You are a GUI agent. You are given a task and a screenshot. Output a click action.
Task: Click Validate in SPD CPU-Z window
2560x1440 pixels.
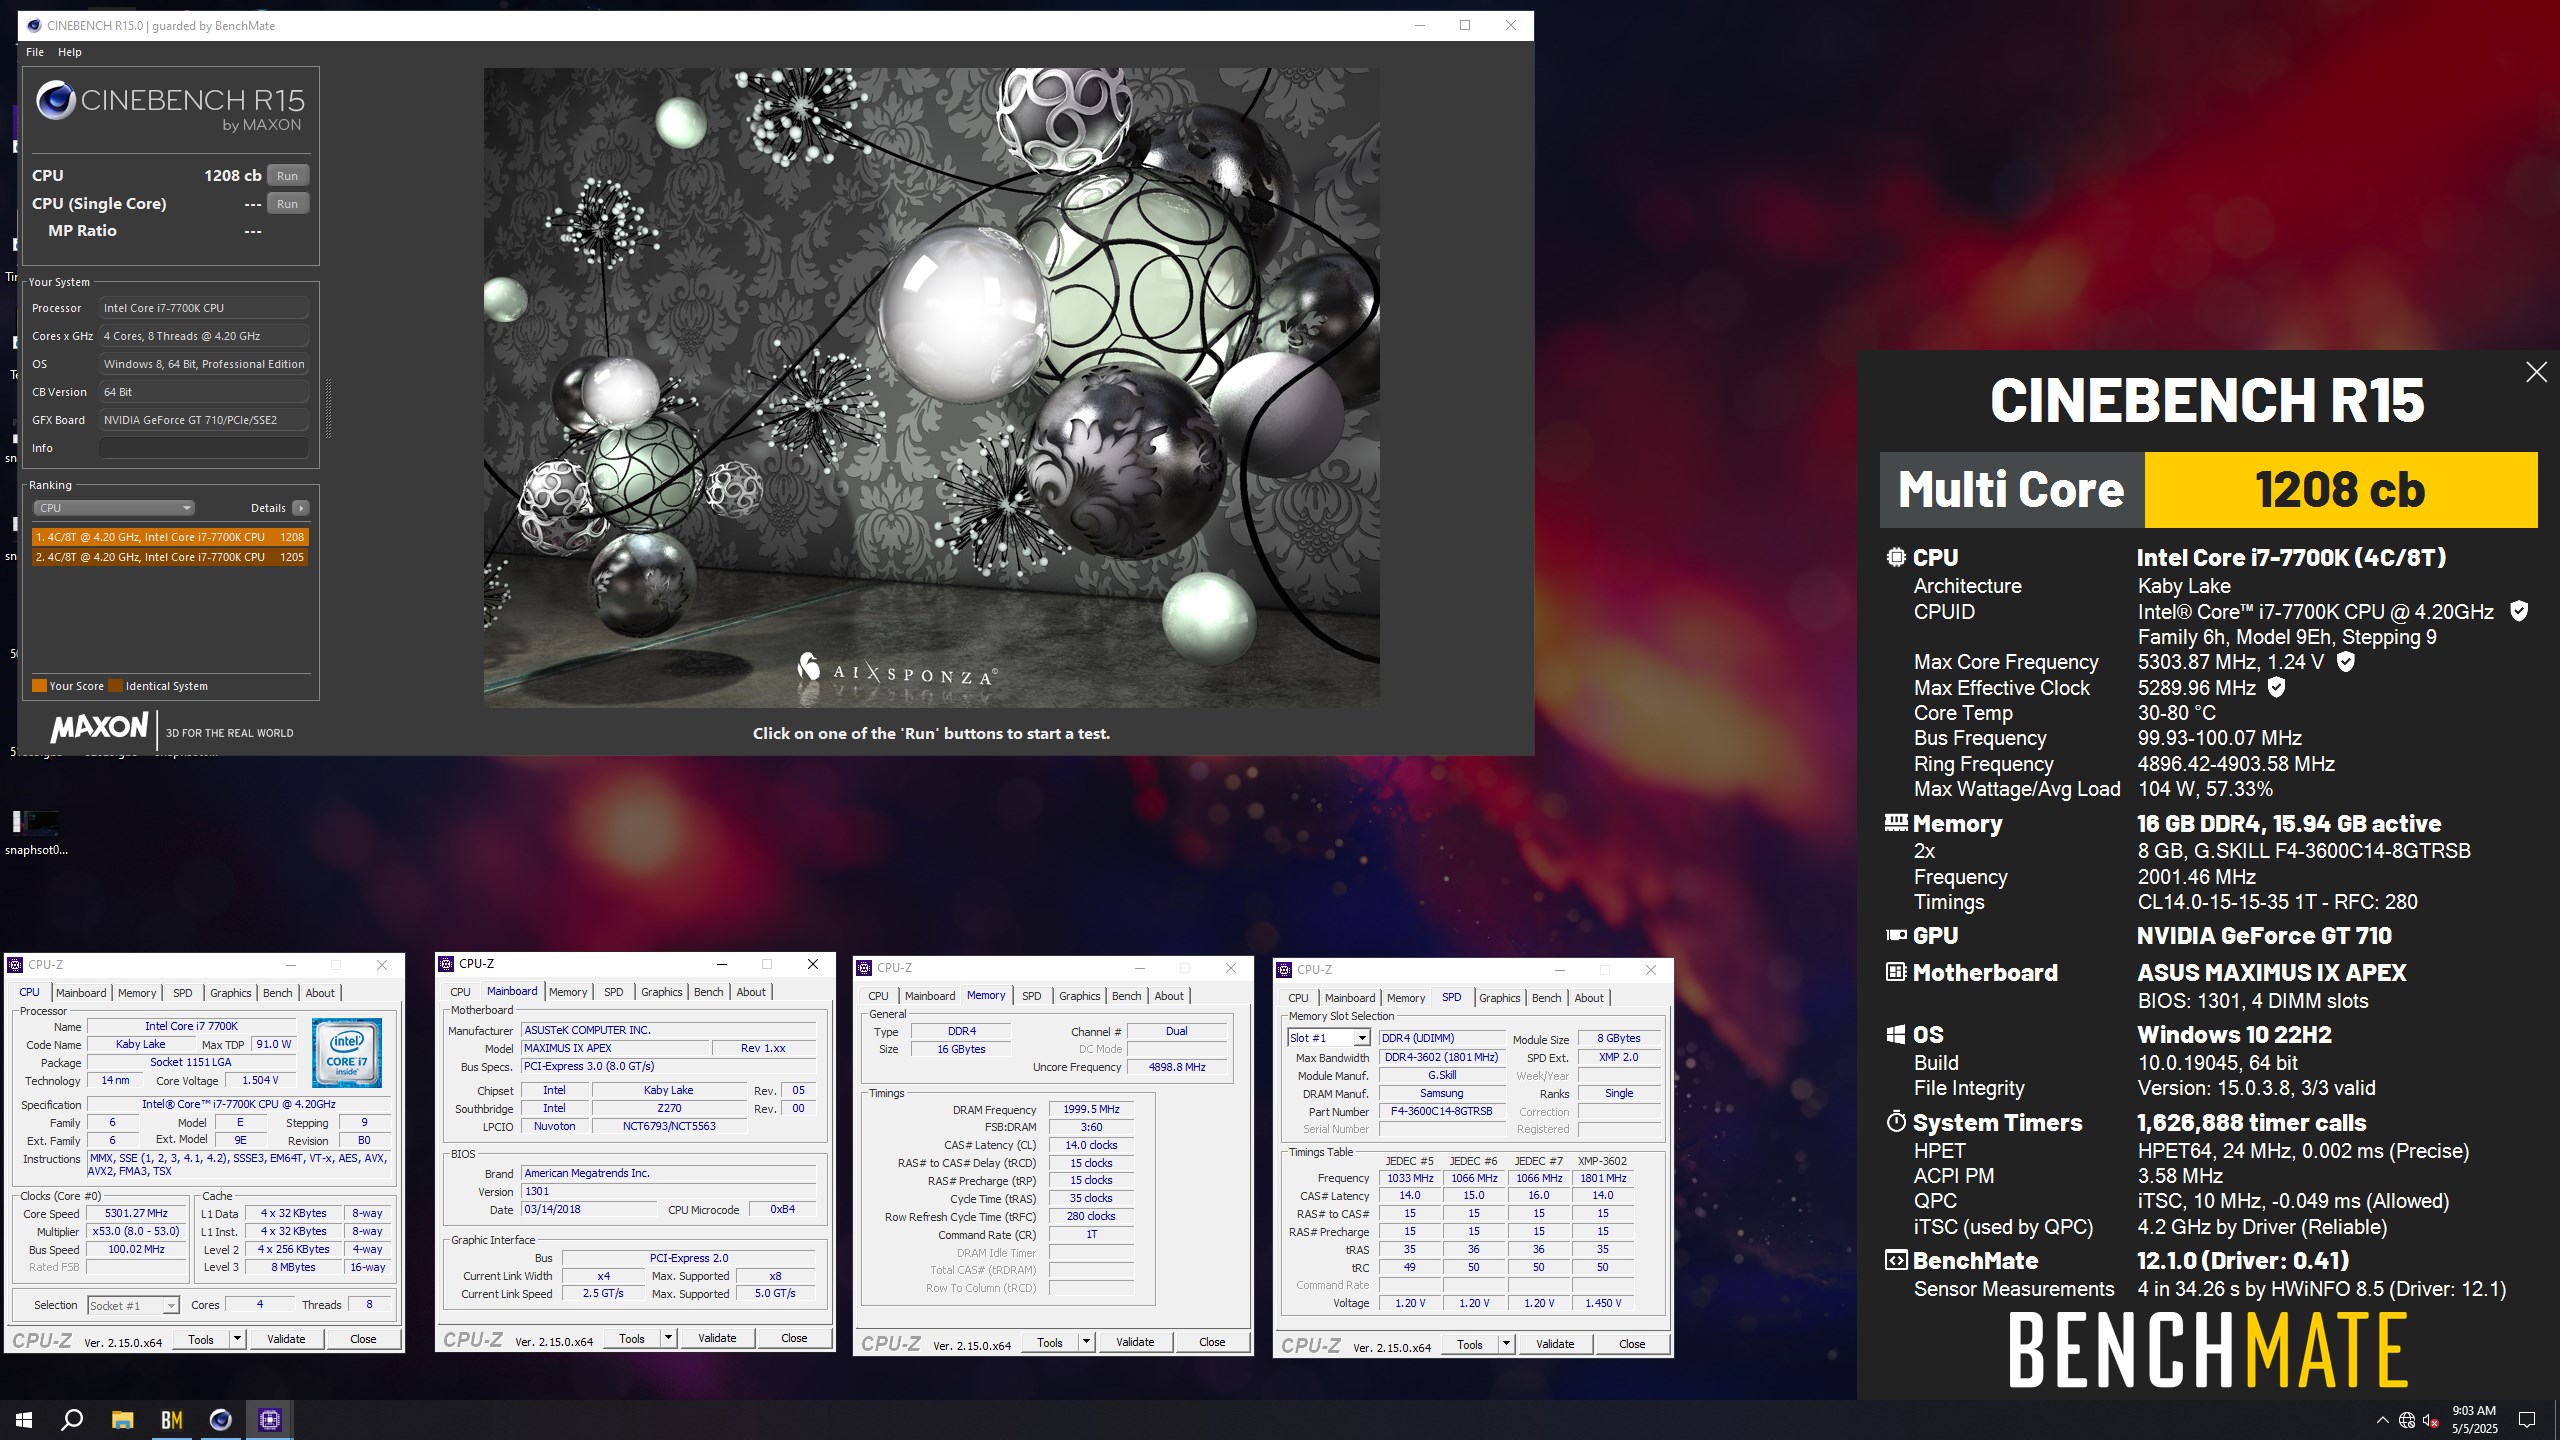[x=1555, y=1344]
